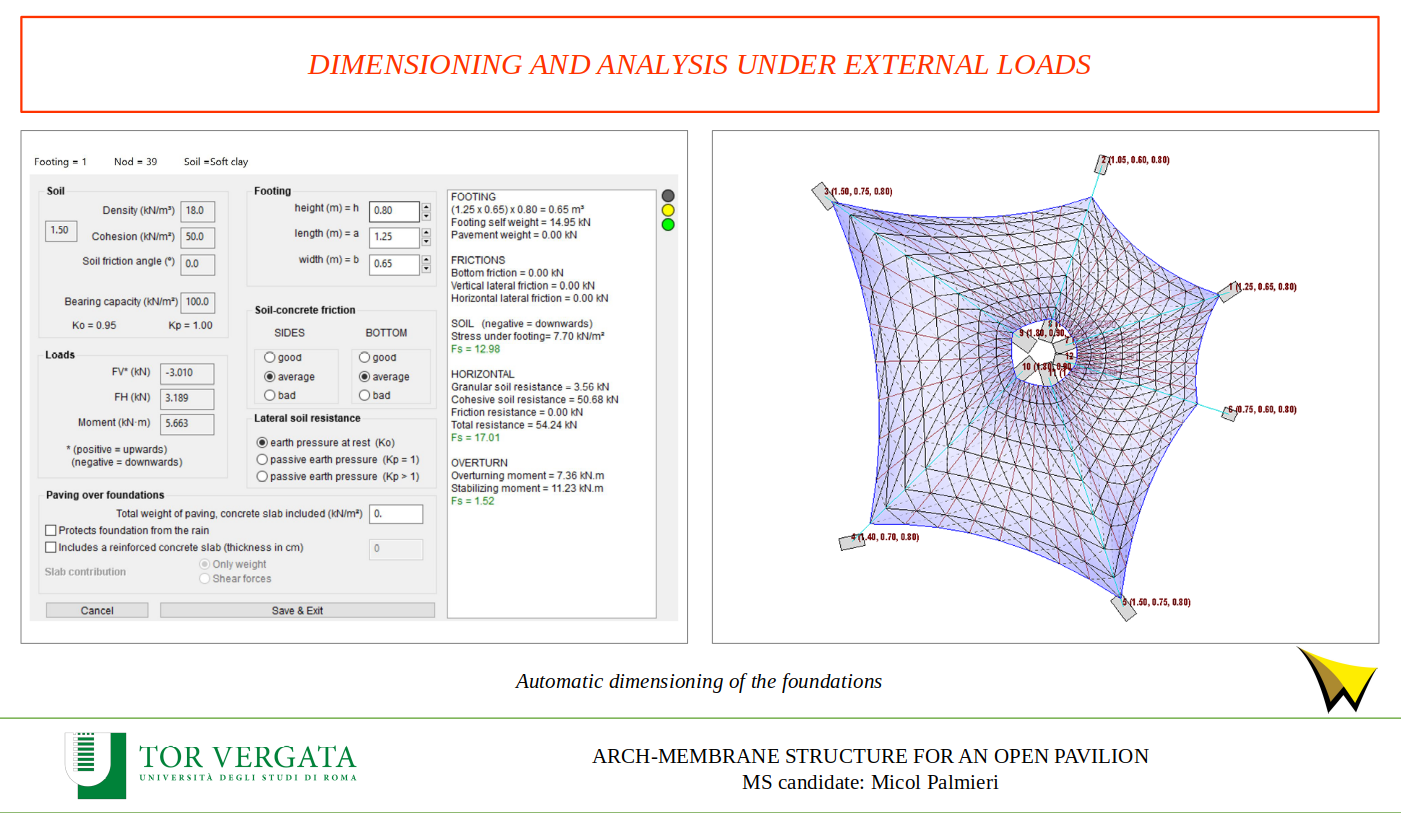Select footing 5 marker in the membrane view

pos(1123,608)
